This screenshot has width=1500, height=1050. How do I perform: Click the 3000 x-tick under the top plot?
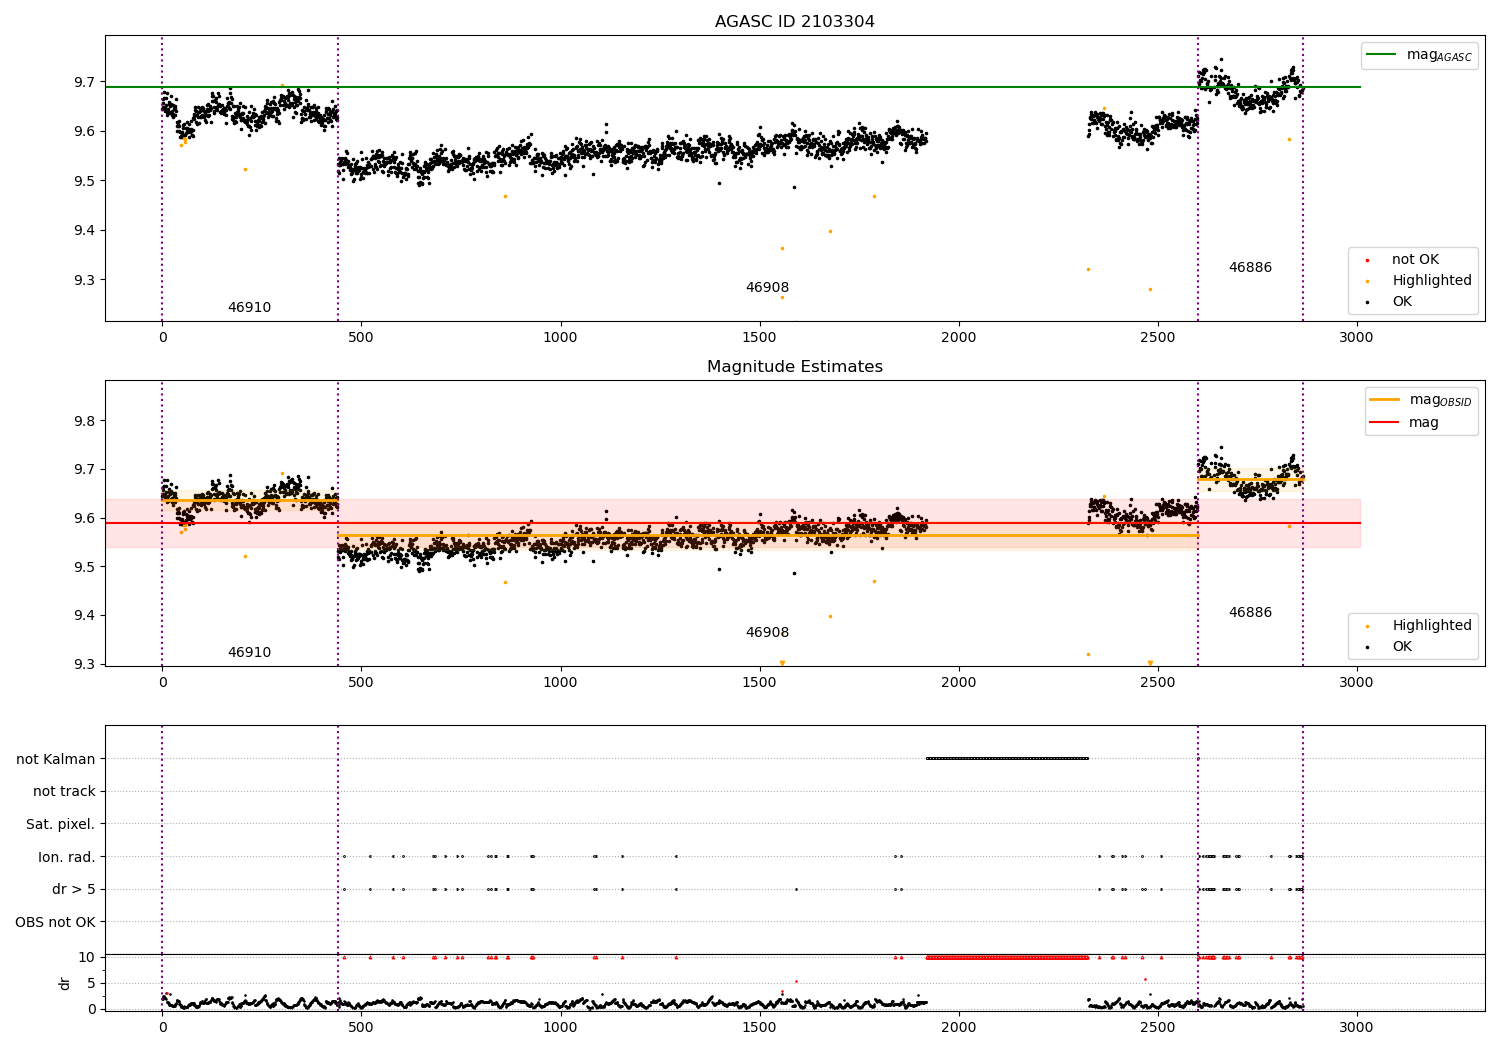coord(1356,337)
